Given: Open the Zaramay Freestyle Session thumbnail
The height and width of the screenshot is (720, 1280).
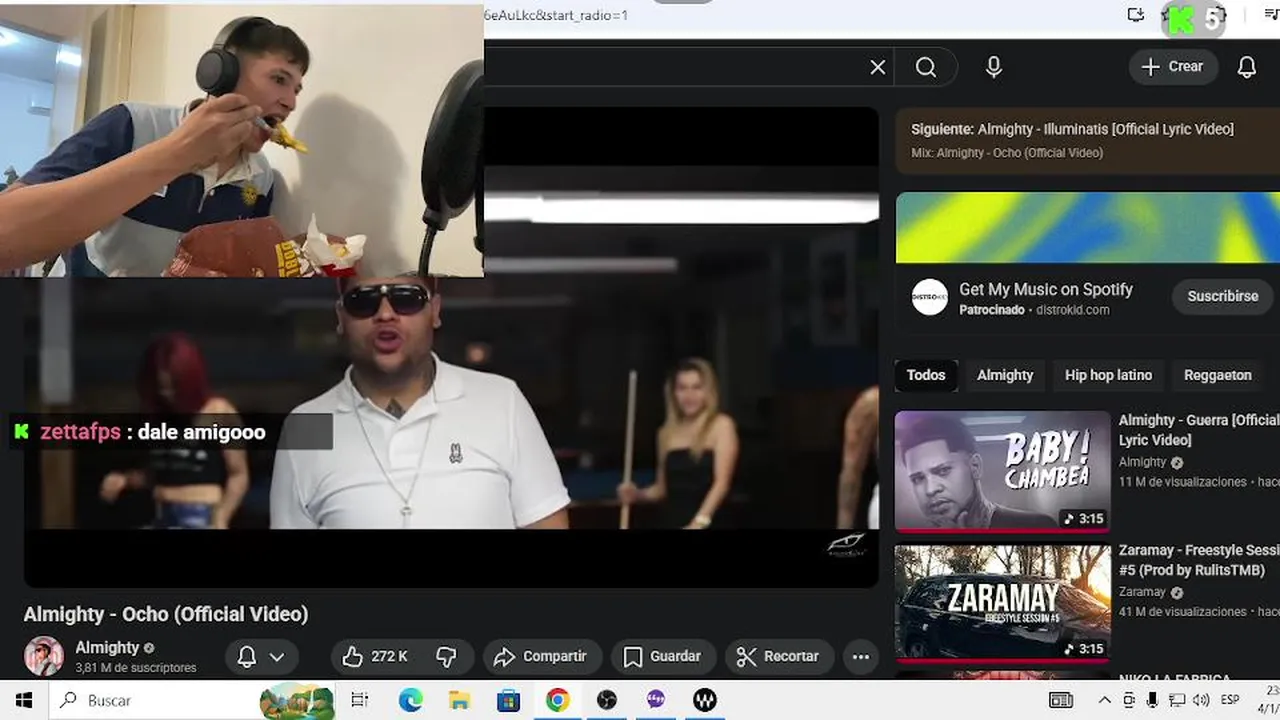Looking at the screenshot, I should pos(1002,603).
